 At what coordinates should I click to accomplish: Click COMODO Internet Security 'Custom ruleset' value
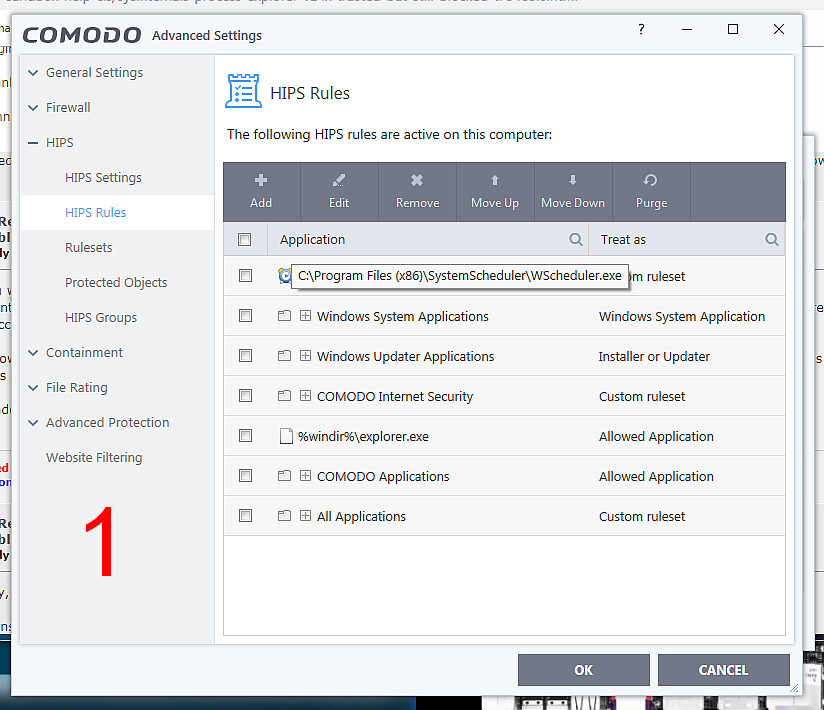tap(642, 396)
